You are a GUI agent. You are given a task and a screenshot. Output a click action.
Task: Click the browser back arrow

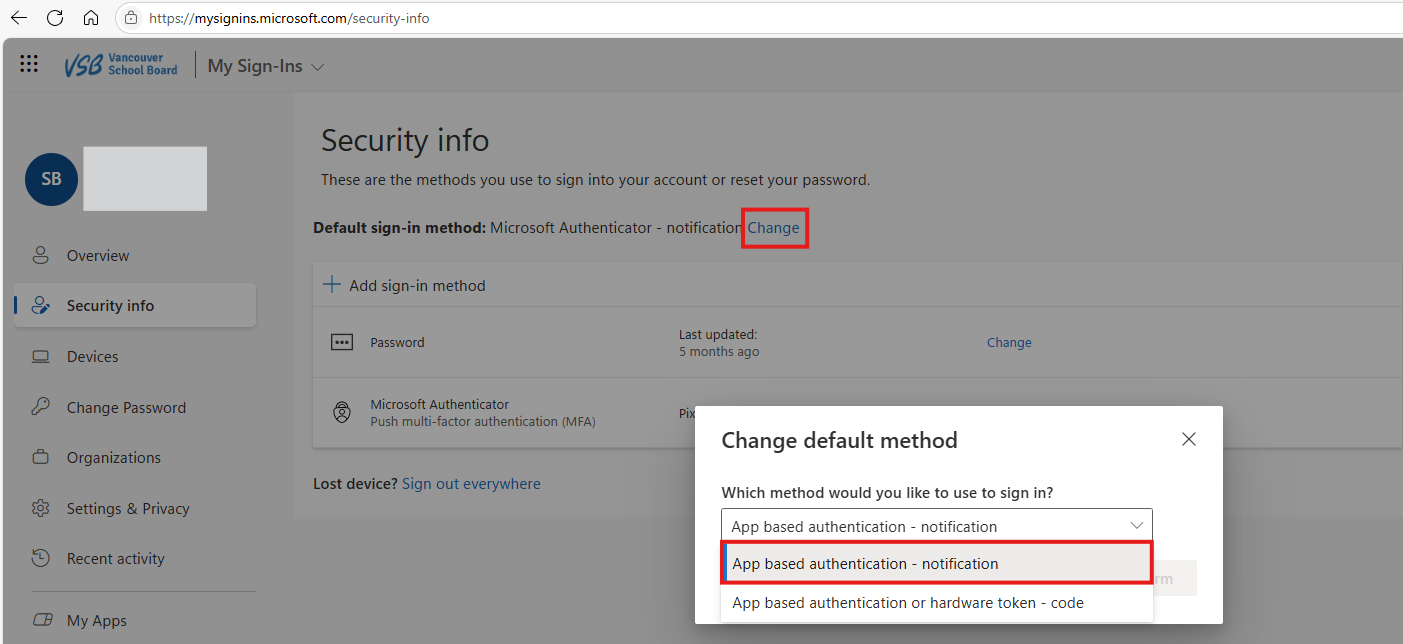[x=19, y=18]
